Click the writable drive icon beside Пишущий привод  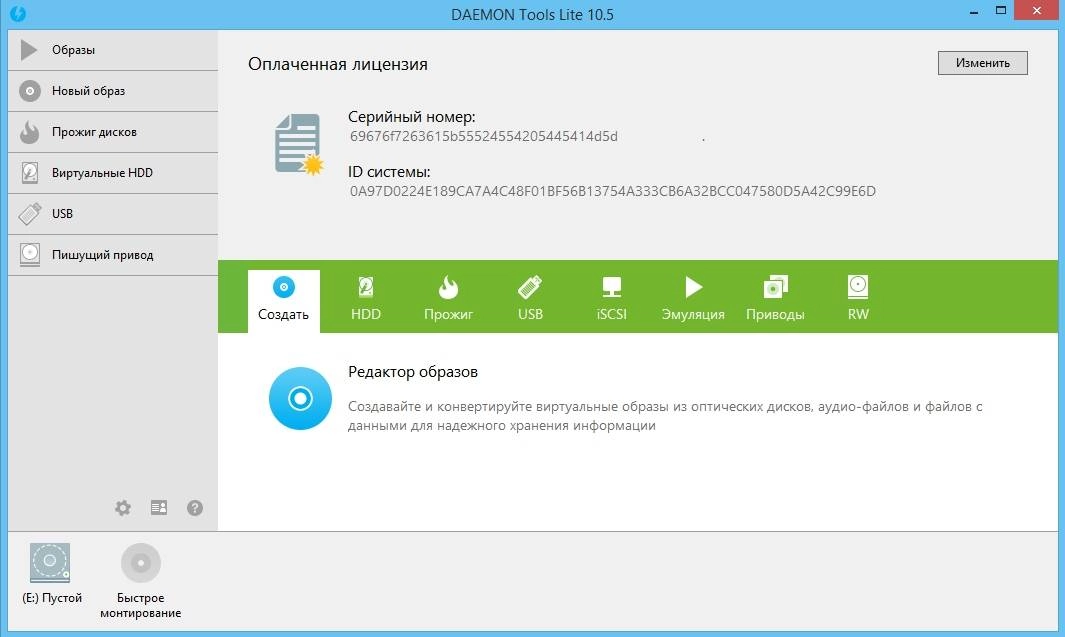pyautogui.click(x=30, y=255)
